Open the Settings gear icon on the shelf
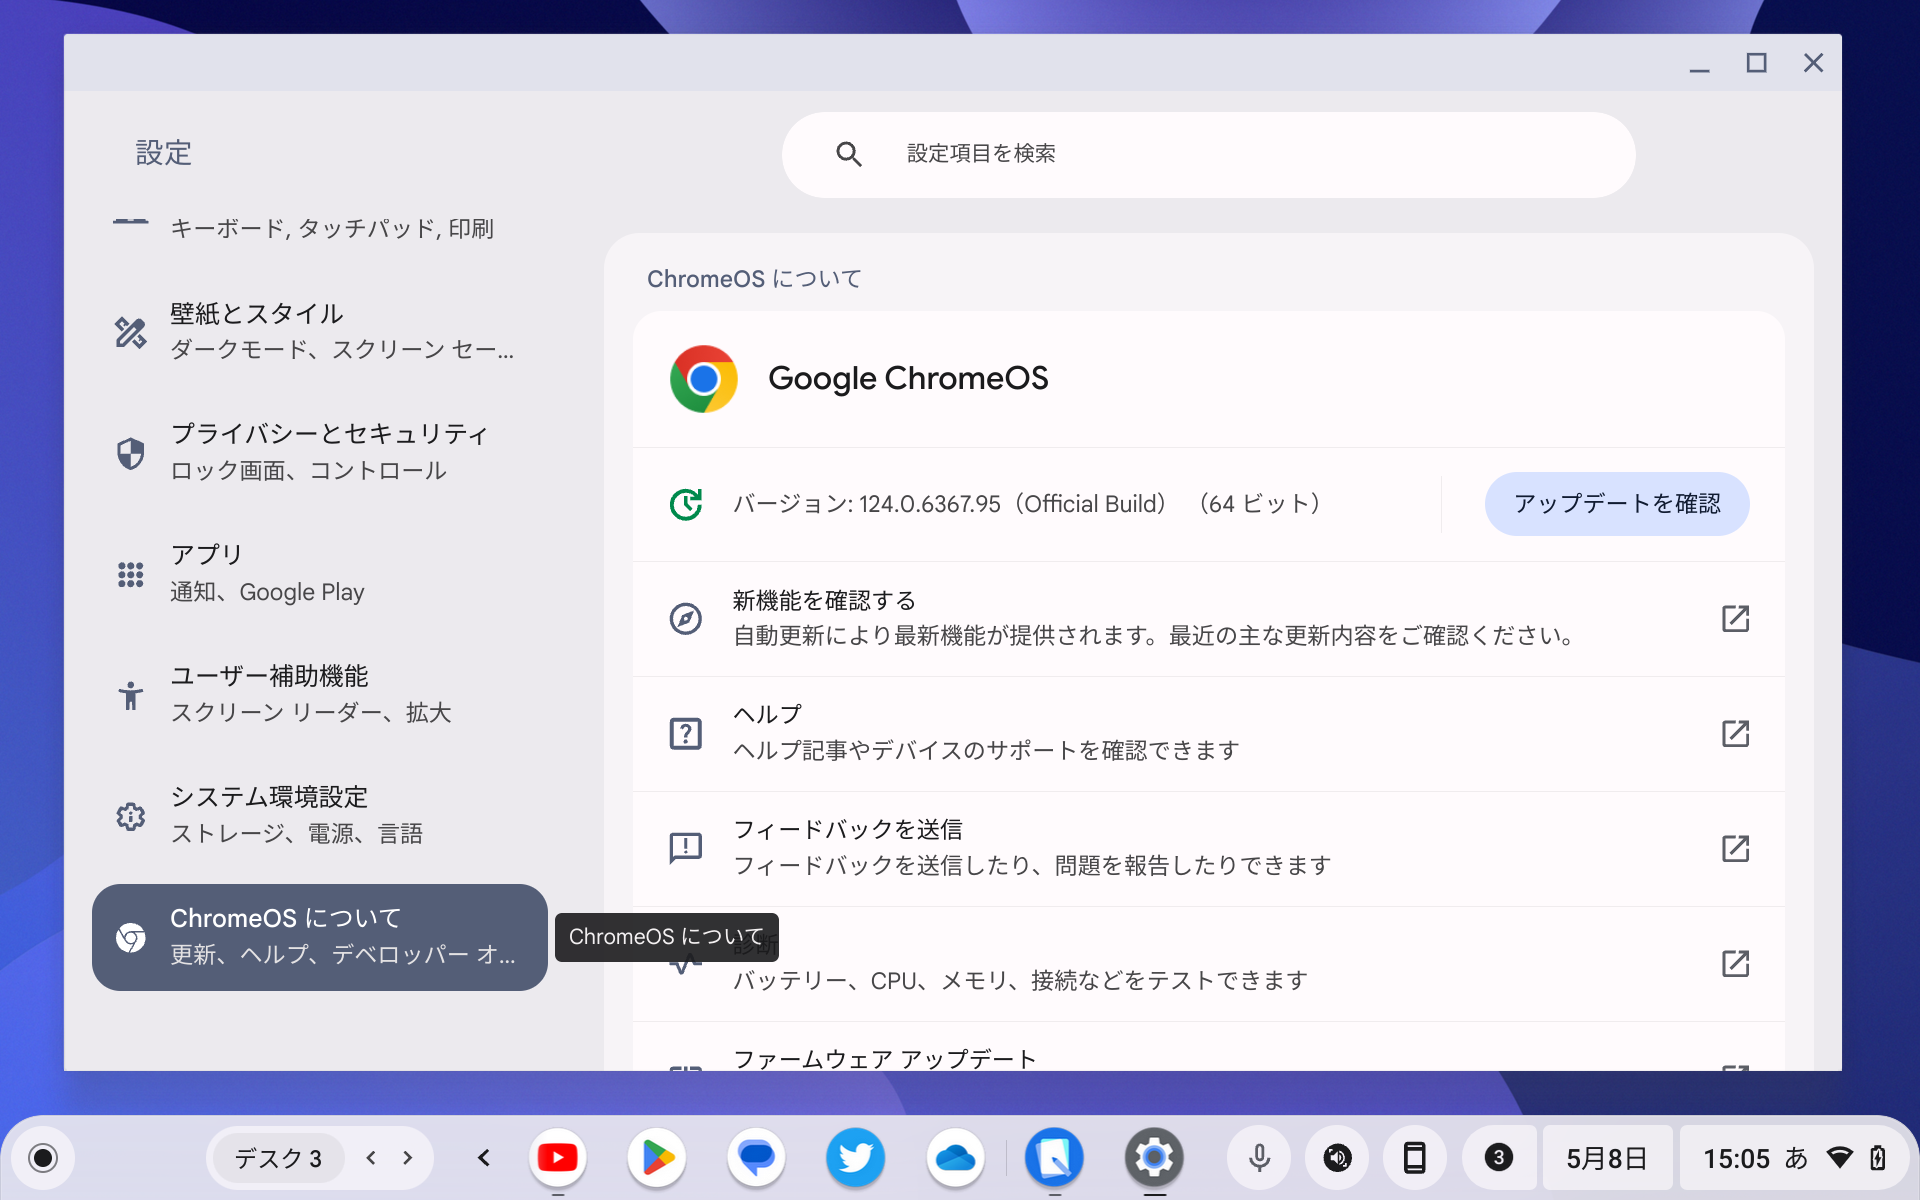This screenshot has height=1200, width=1920. tap(1154, 1157)
